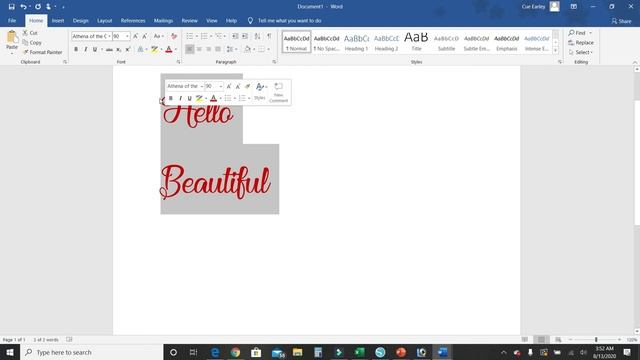
Task: Open font name dropdown in ribbon
Action: pyautogui.click(x=109, y=36)
